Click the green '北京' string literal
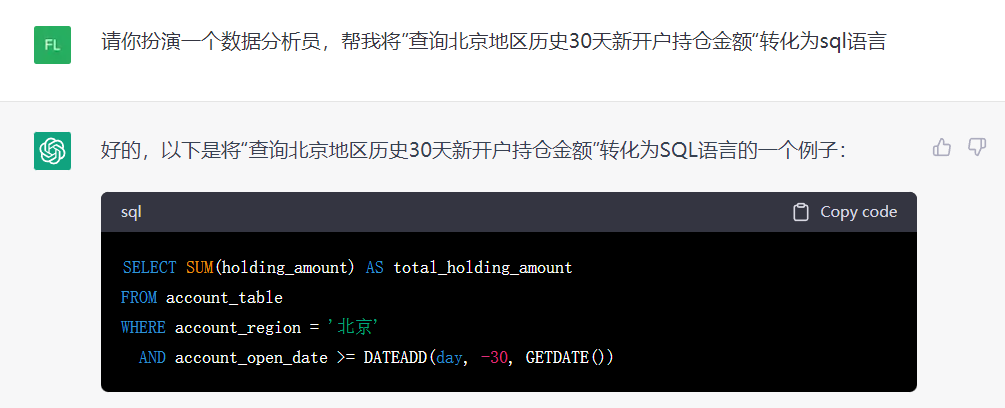Screen dimensions: 1005x408 pos(353,328)
